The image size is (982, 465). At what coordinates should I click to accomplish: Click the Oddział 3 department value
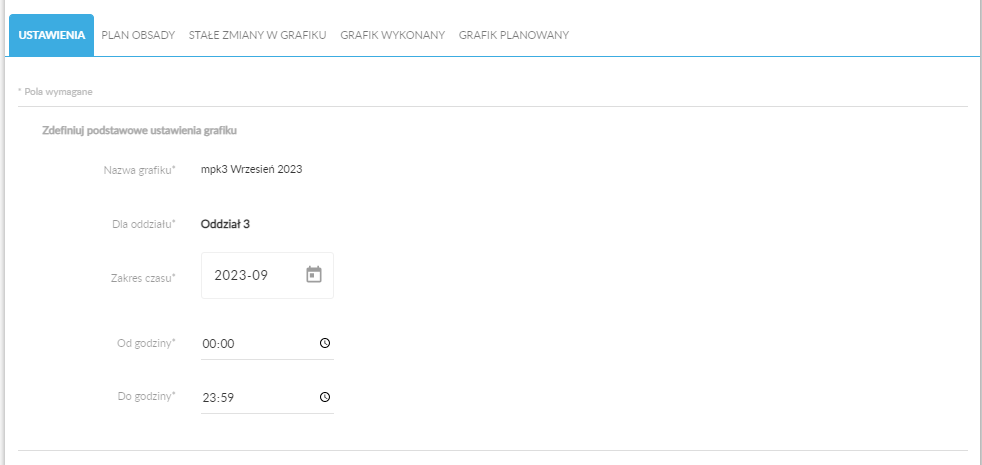[x=225, y=224]
